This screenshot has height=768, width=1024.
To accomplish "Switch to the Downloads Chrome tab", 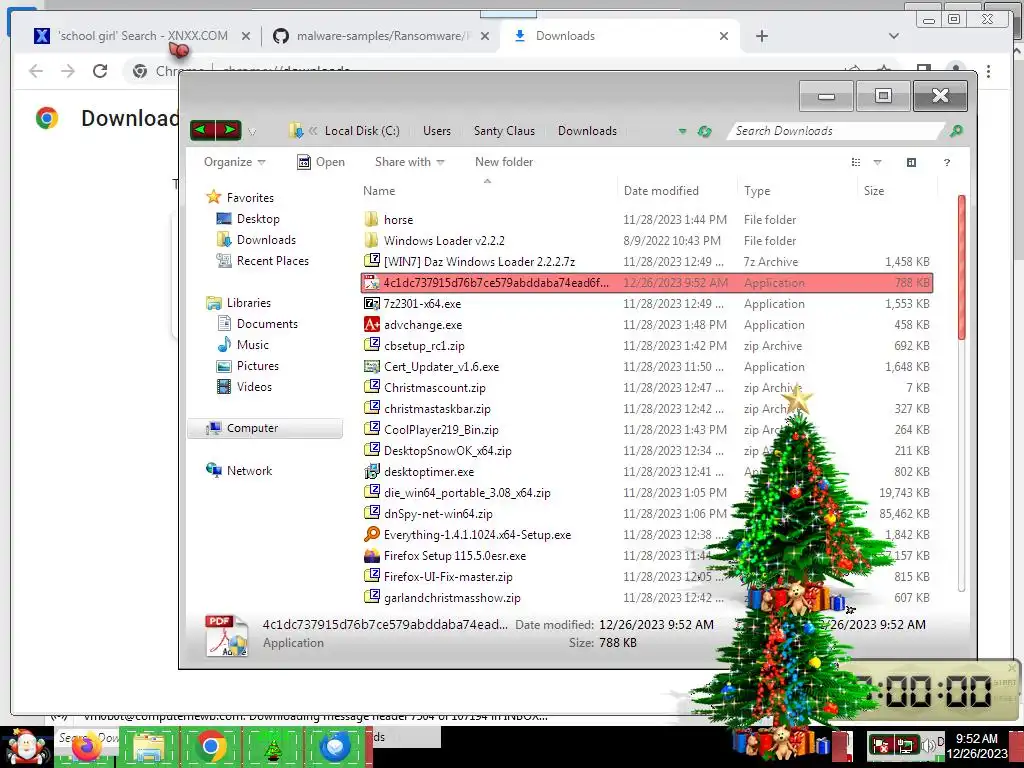I will [x=619, y=36].
